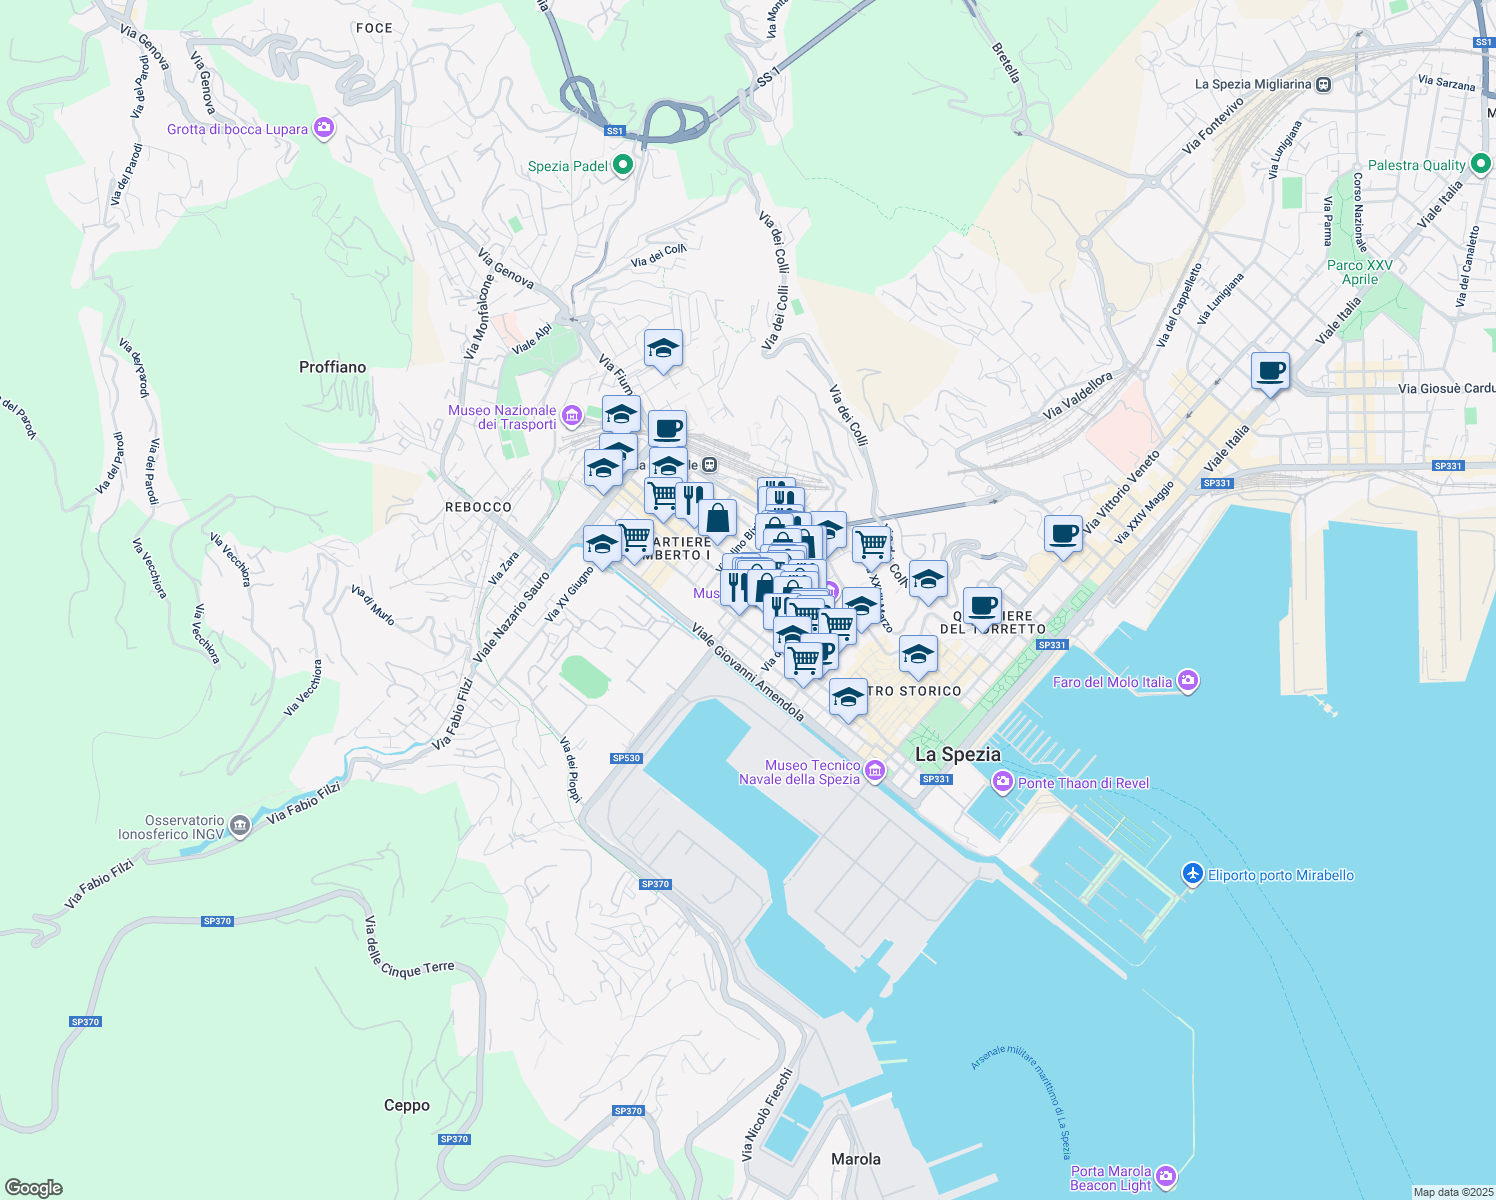Open the shopping bag marker near Via Paolino Bivio
1496x1200 pixels.
(717, 517)
